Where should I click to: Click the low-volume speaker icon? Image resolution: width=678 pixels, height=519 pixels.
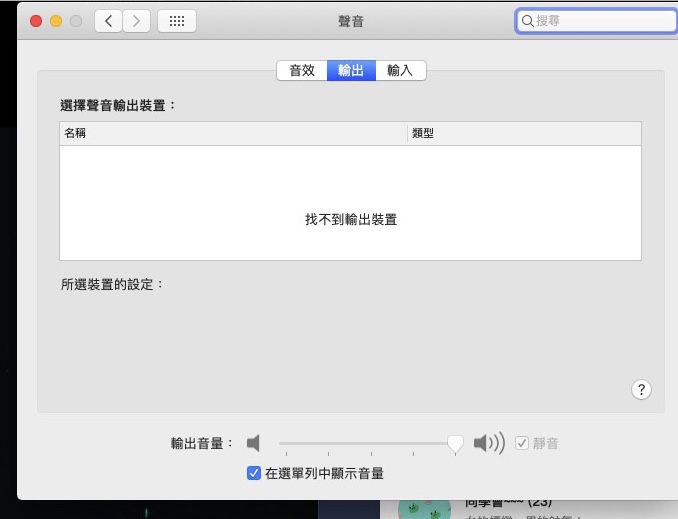(254, 443)
